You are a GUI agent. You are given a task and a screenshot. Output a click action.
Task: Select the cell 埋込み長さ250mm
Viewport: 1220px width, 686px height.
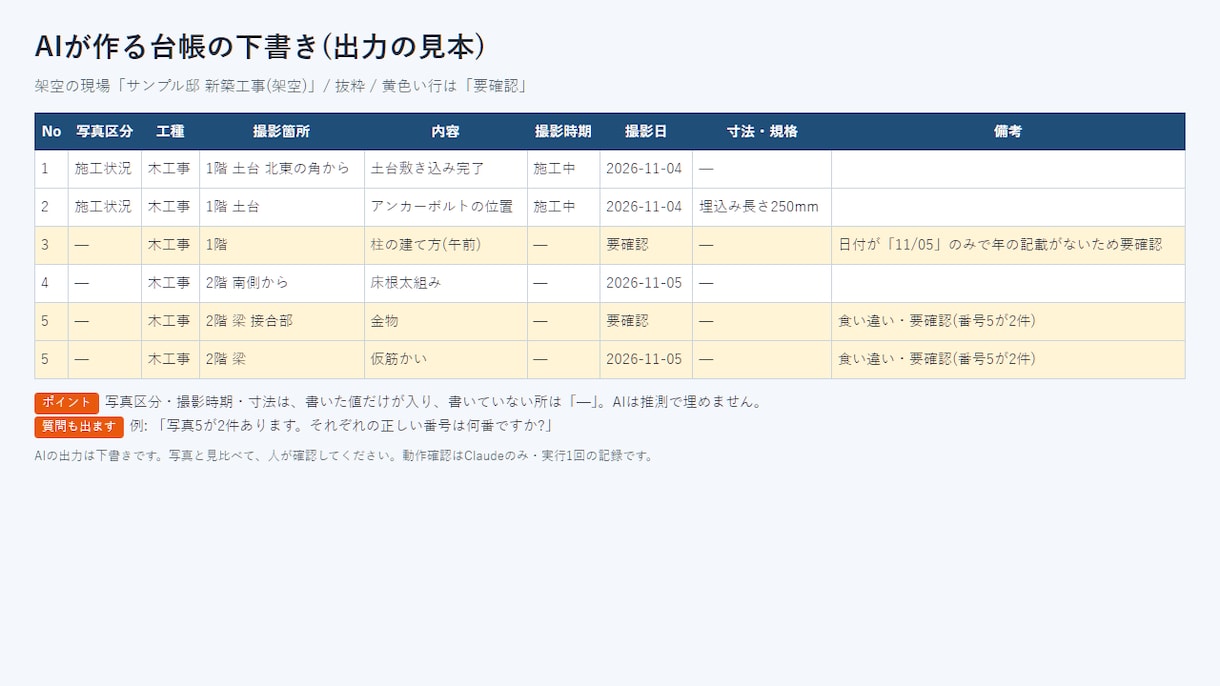pyautogui.click(x=762, y=207)
